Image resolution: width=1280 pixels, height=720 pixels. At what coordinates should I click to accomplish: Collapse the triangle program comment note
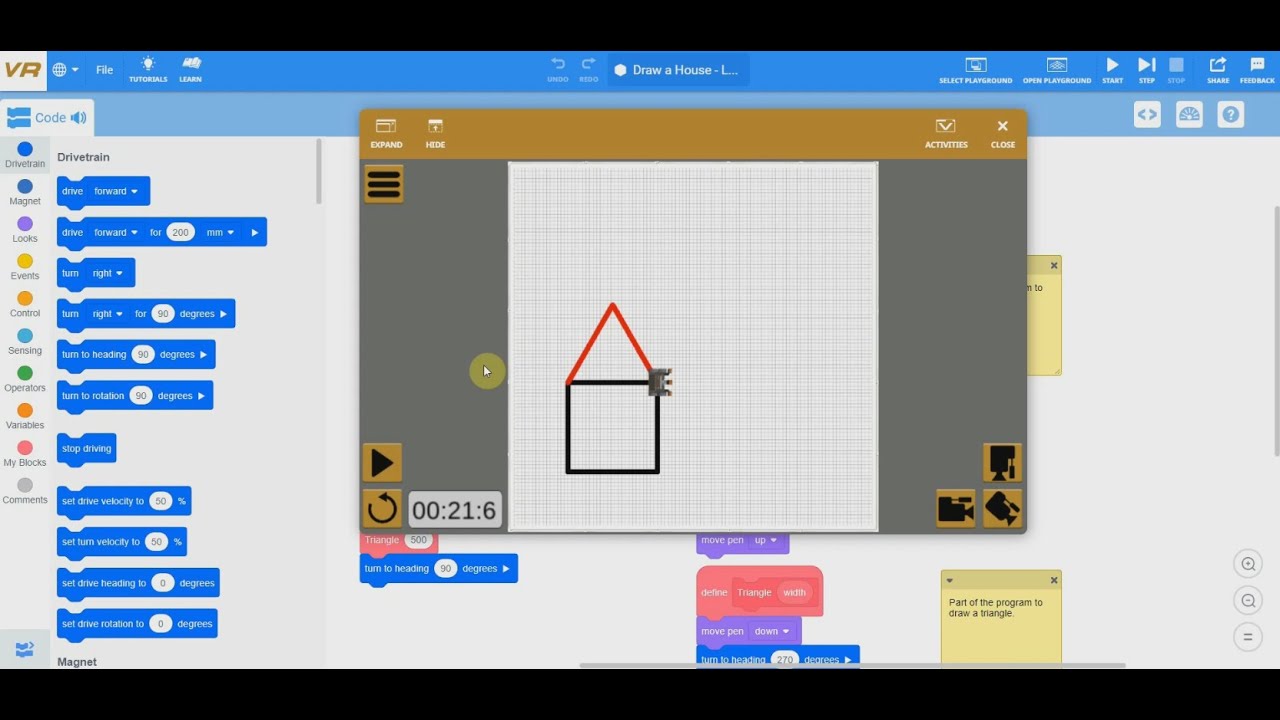(949, 580)
